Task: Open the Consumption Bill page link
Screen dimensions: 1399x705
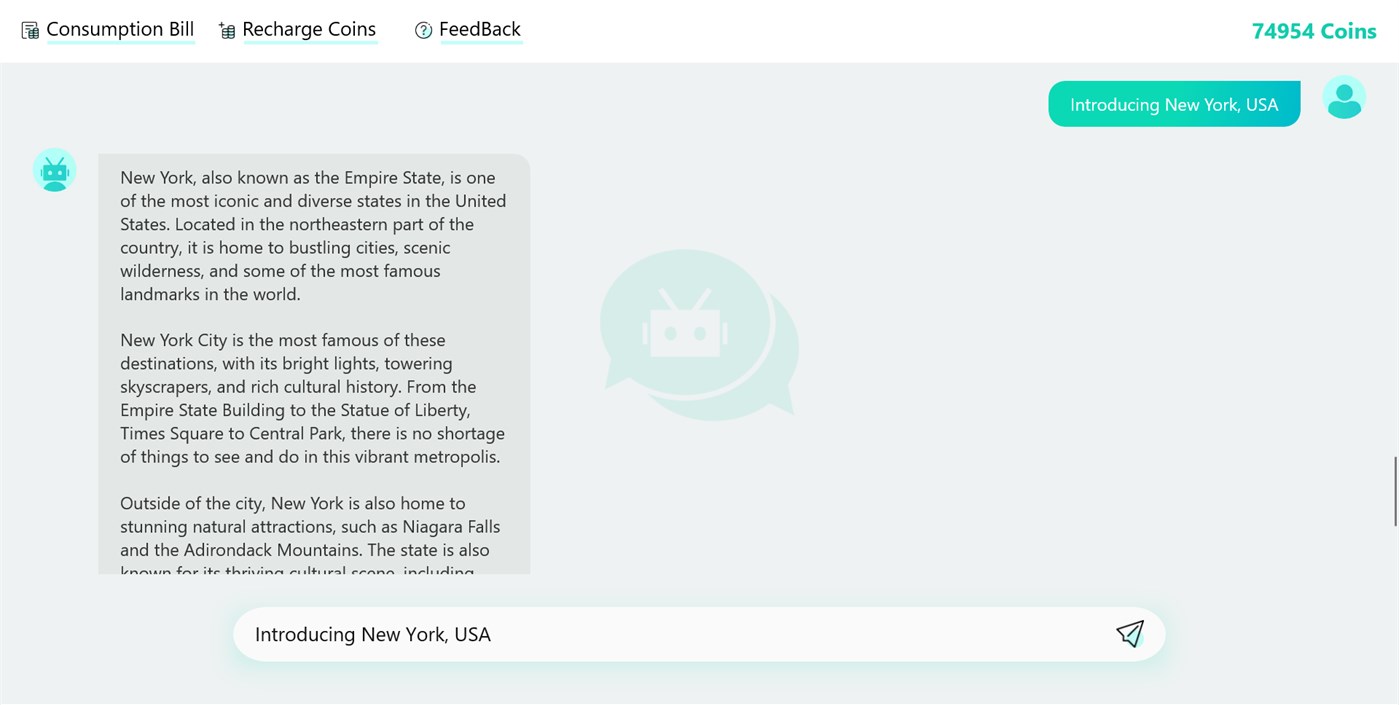Action: [120, 30]
